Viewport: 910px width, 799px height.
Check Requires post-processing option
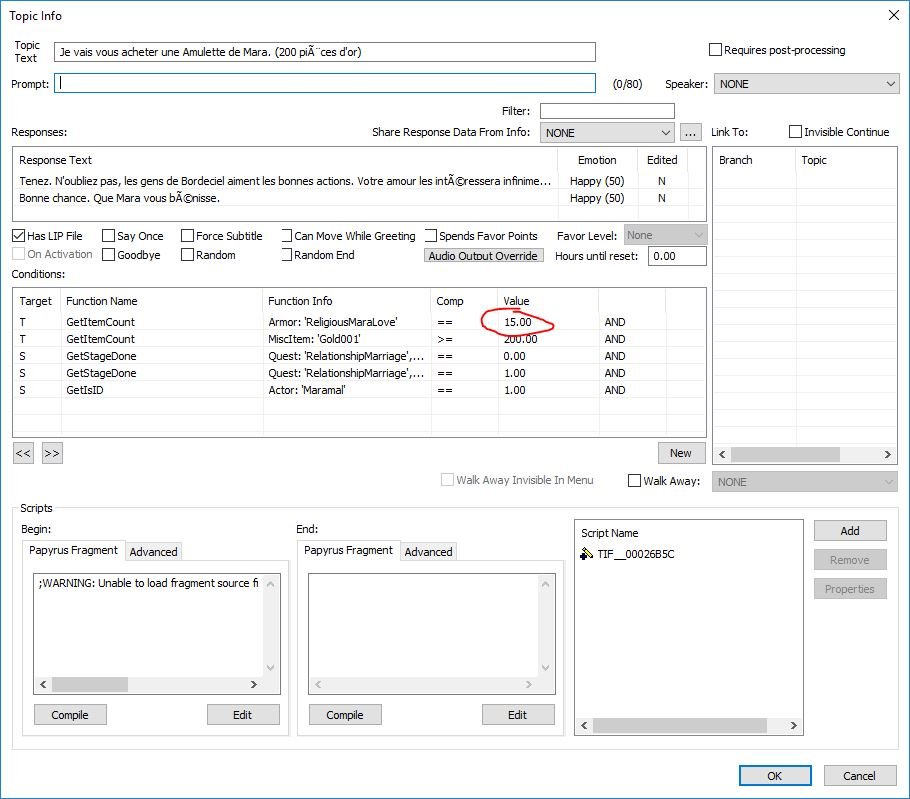(715, 50)
